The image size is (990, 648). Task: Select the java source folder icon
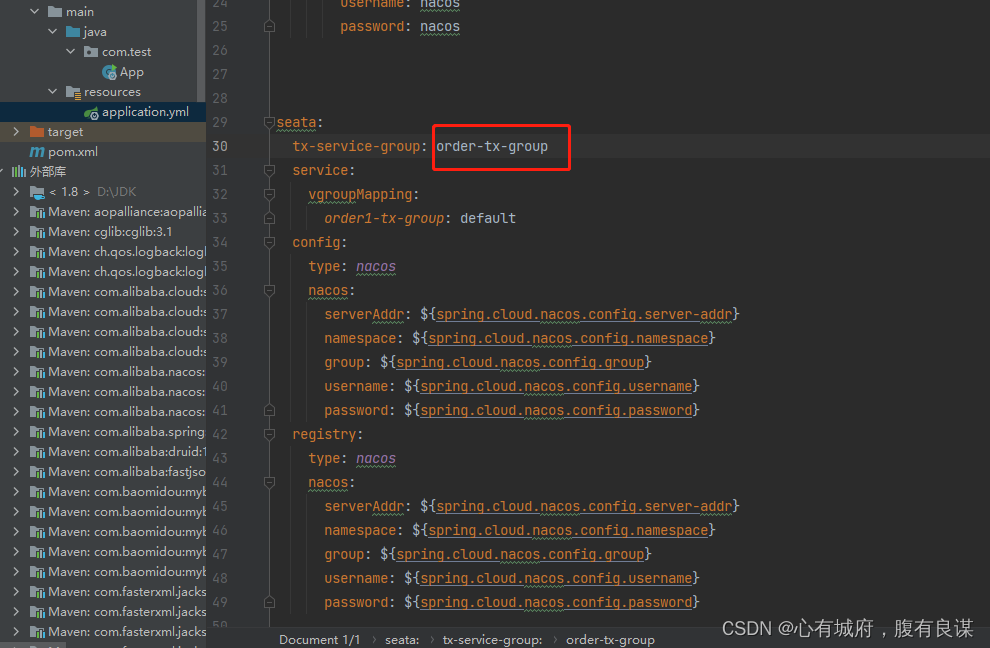73,32
